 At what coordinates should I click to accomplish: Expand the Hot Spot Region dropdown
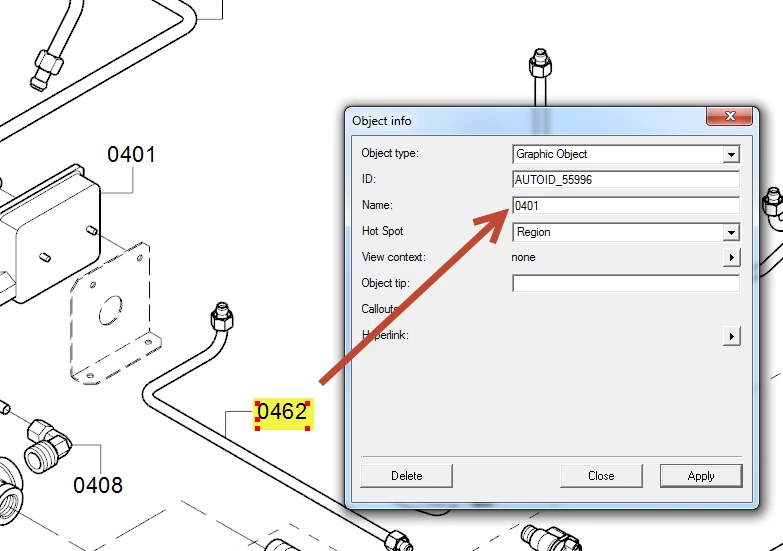click(x=731, y=232)
